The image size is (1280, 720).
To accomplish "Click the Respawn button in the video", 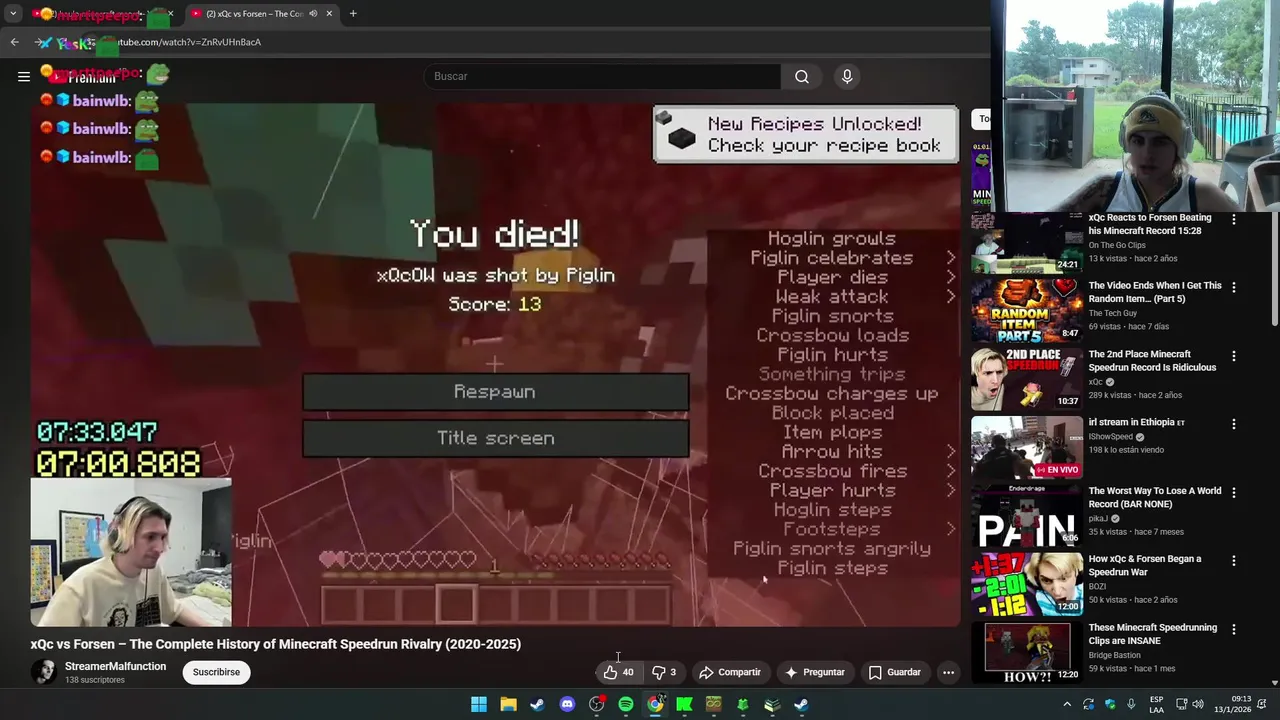I will pyautogui.click(x=495, y=392).
